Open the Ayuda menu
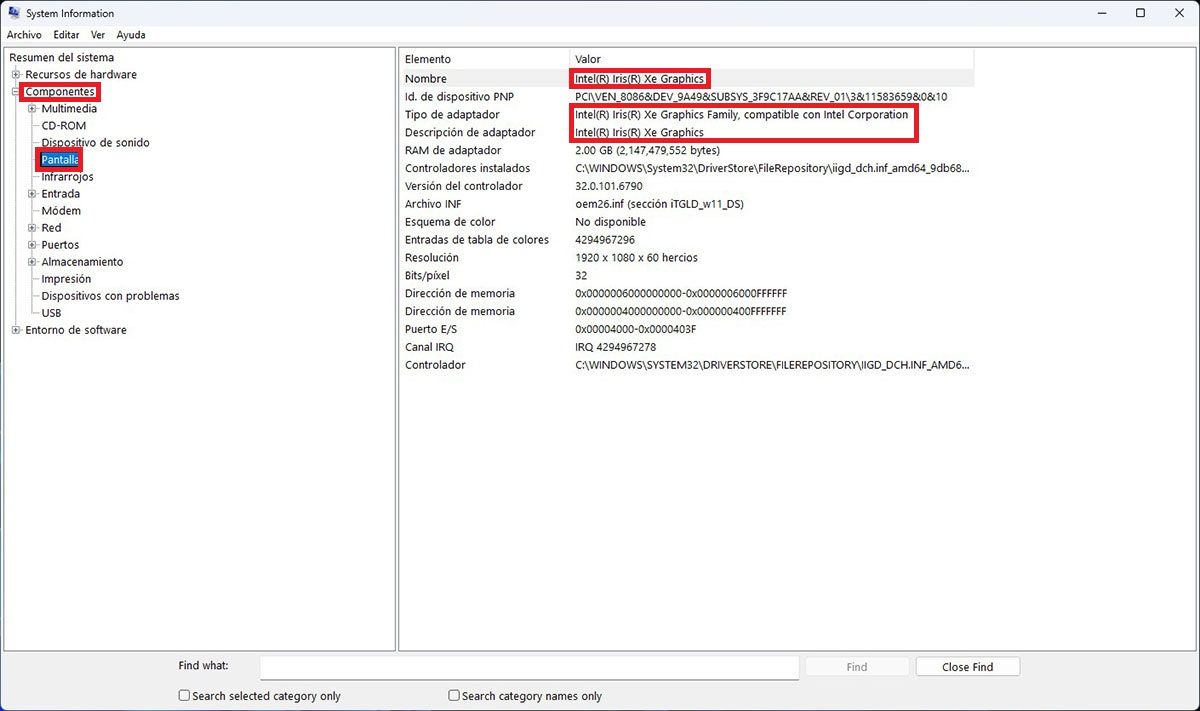Image resolution: width=1200 pixels, height=711 pixels. (x=131, y=35)
